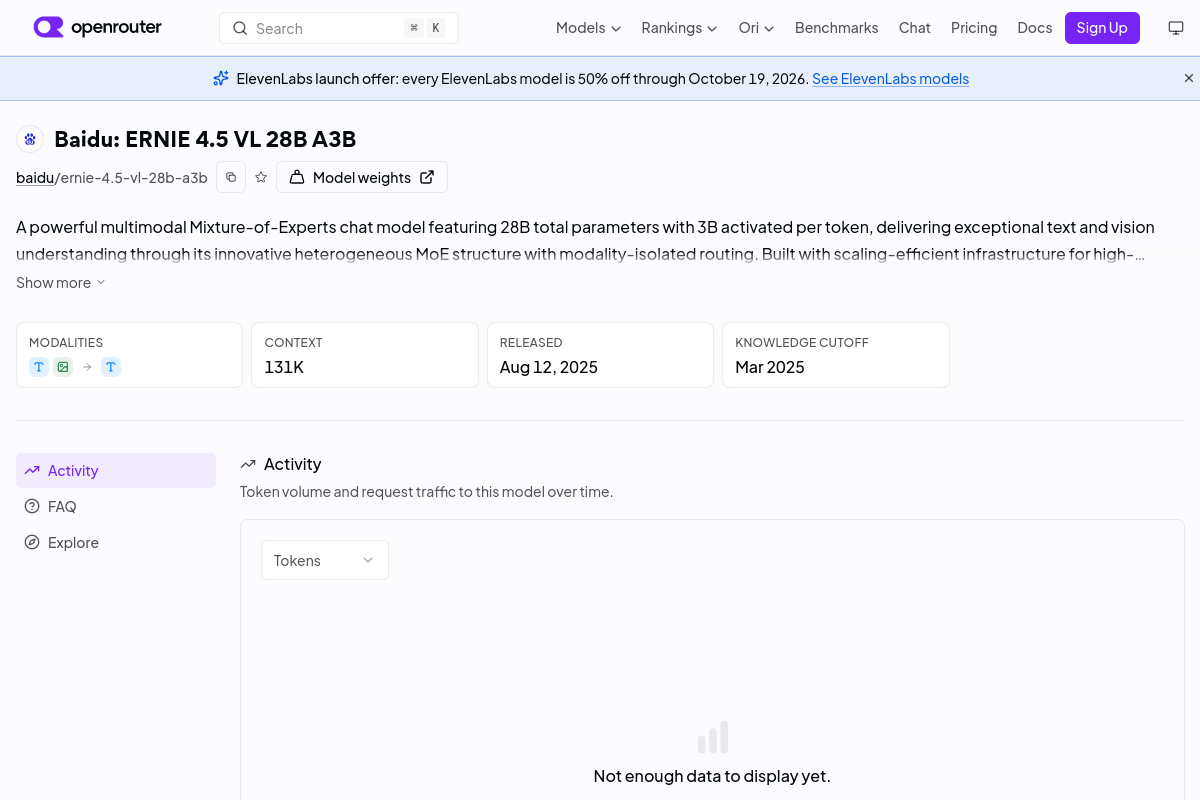1200x800 pixels.
Task: Dismiss the ElevenLabs banner
Action: pos(1189,78)
